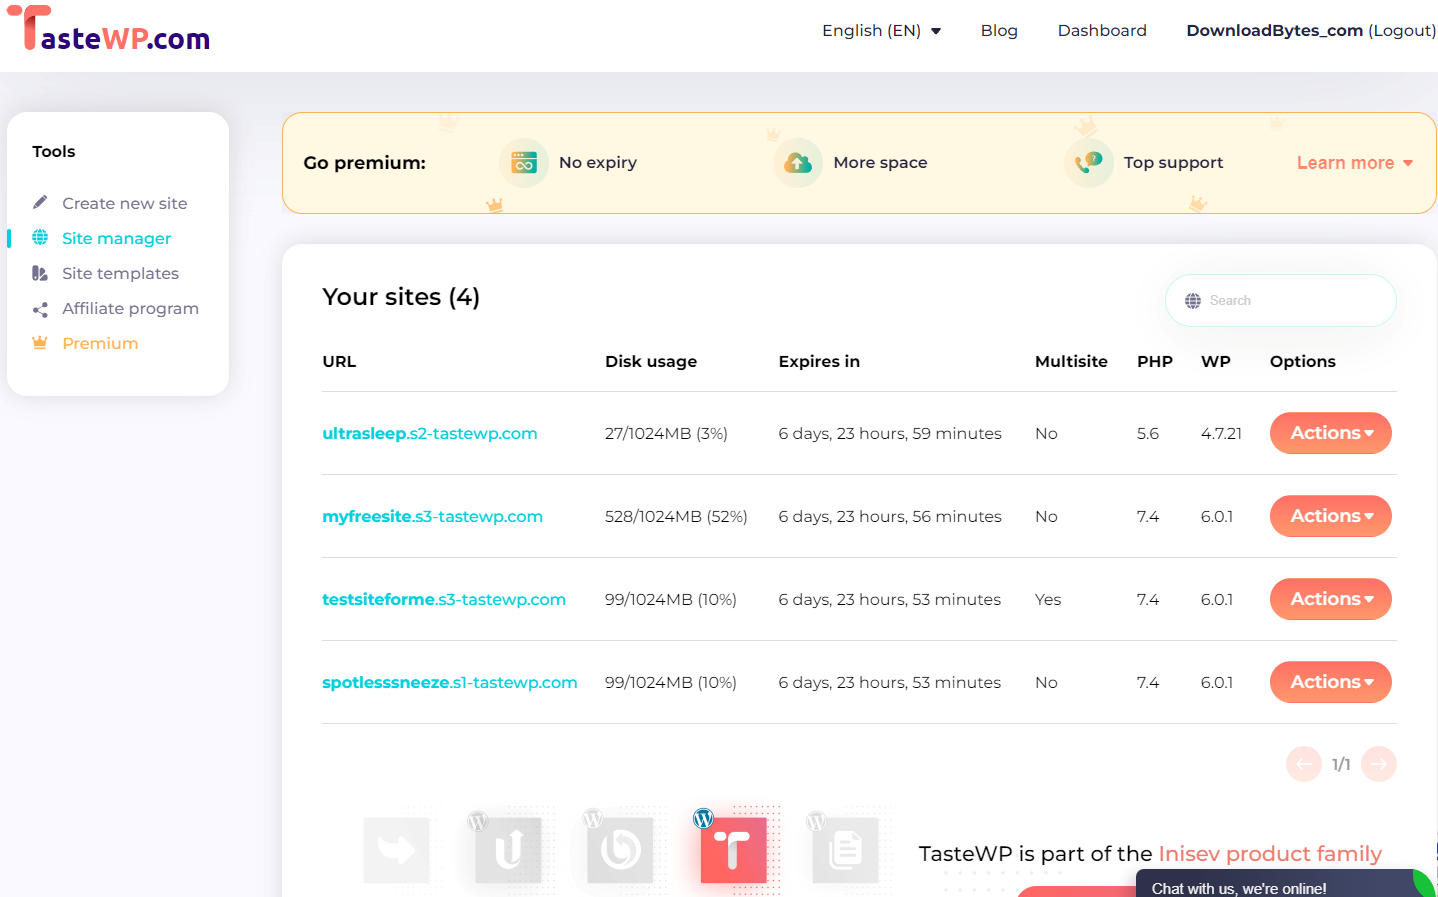Click Inisev product family link
This screenshot has width=1438, height=897.
[x=1270, y=854]
